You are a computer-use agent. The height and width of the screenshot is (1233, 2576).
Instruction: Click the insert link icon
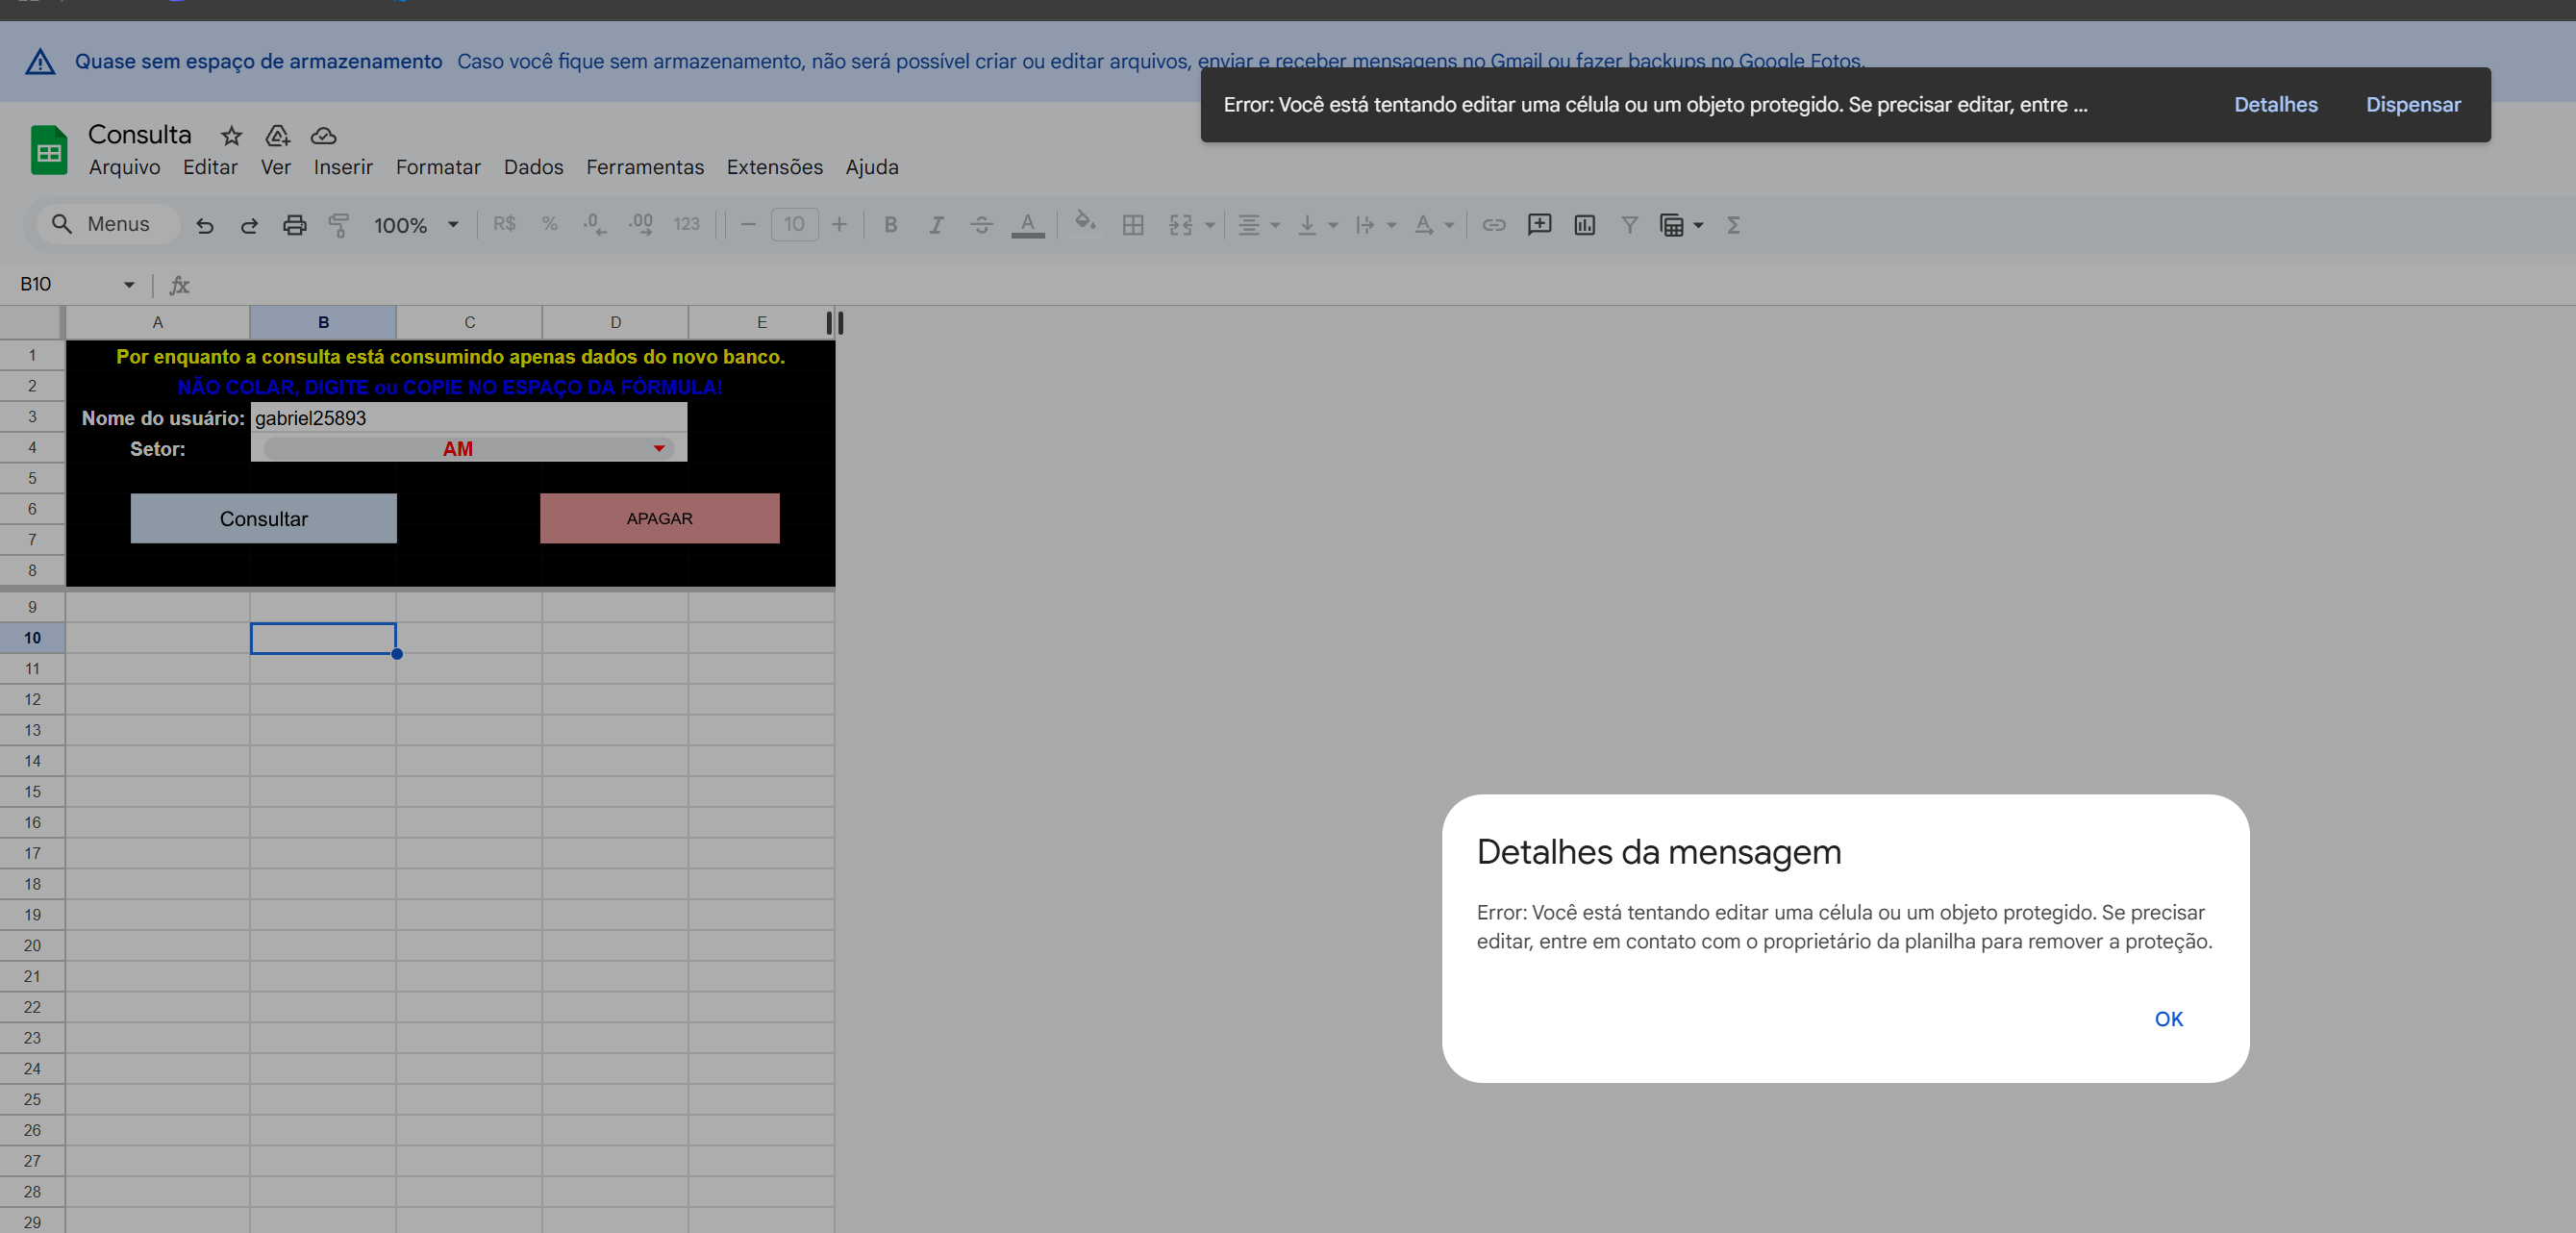(1493, 225)
